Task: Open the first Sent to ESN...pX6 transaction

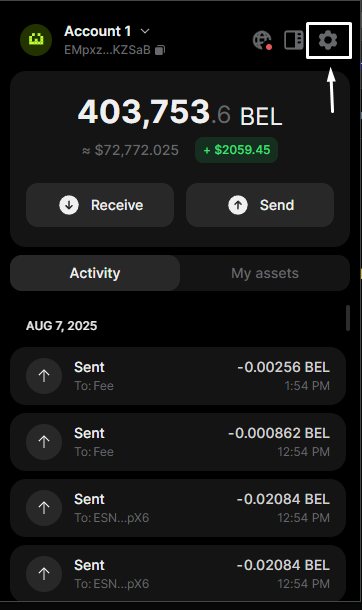Action: click(178, 508)
